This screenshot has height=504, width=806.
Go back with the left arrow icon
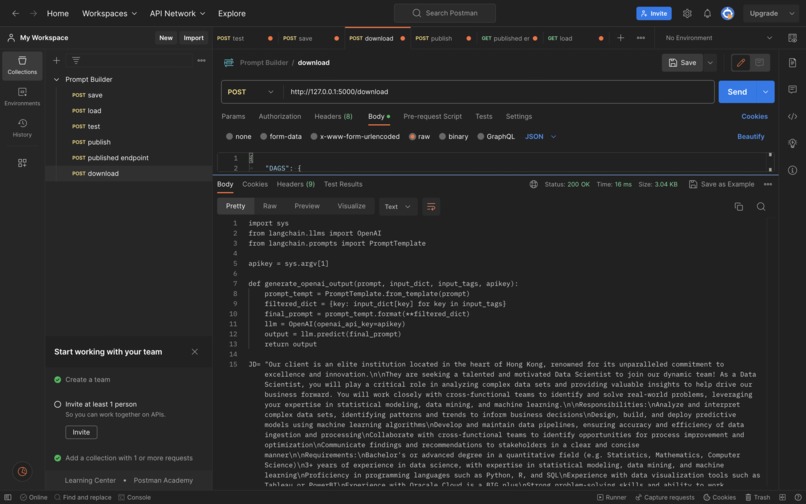pos(15,13)
